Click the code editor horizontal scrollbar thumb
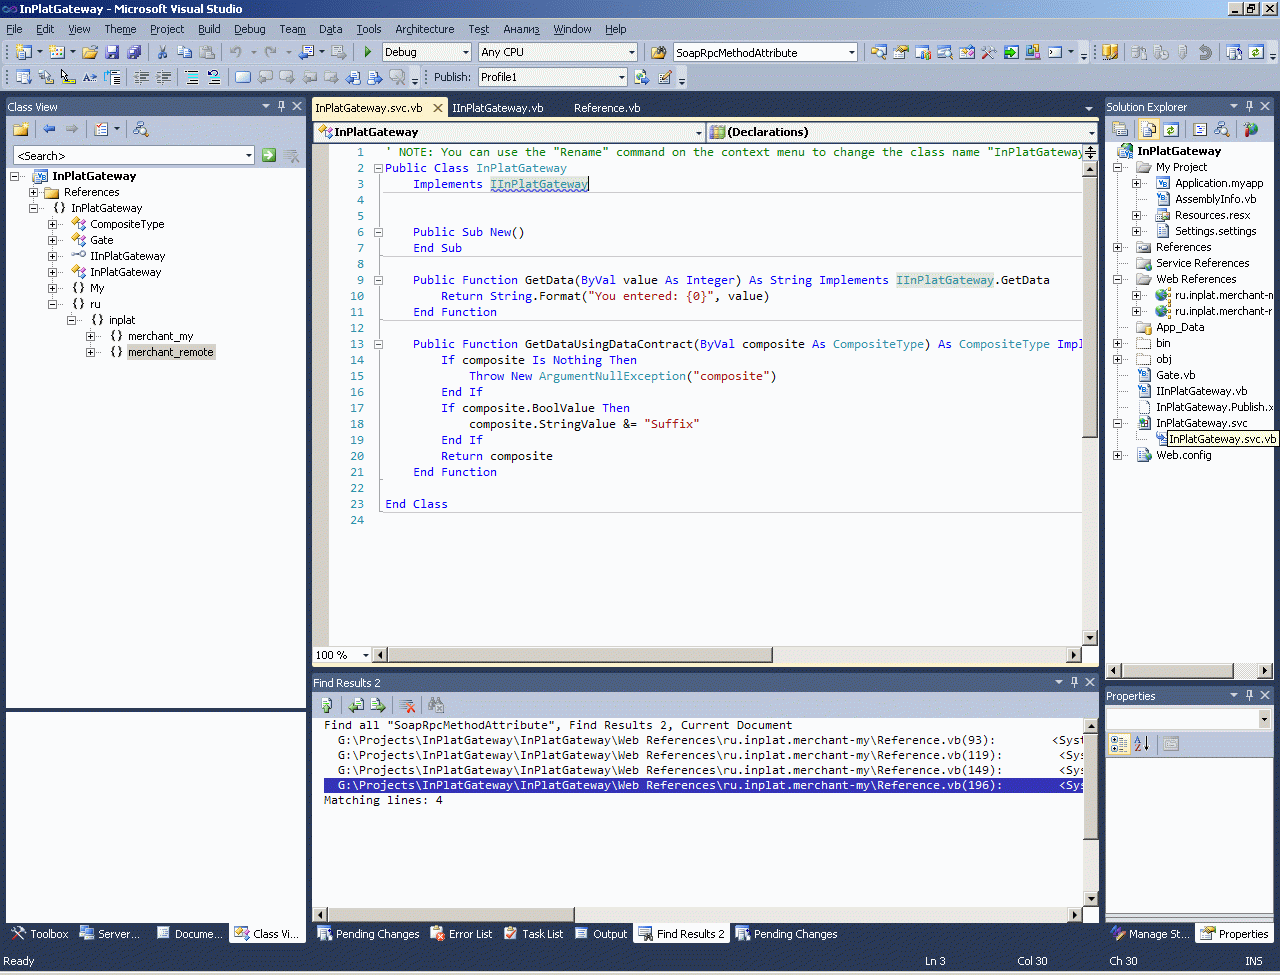 (x=580, y=655)
